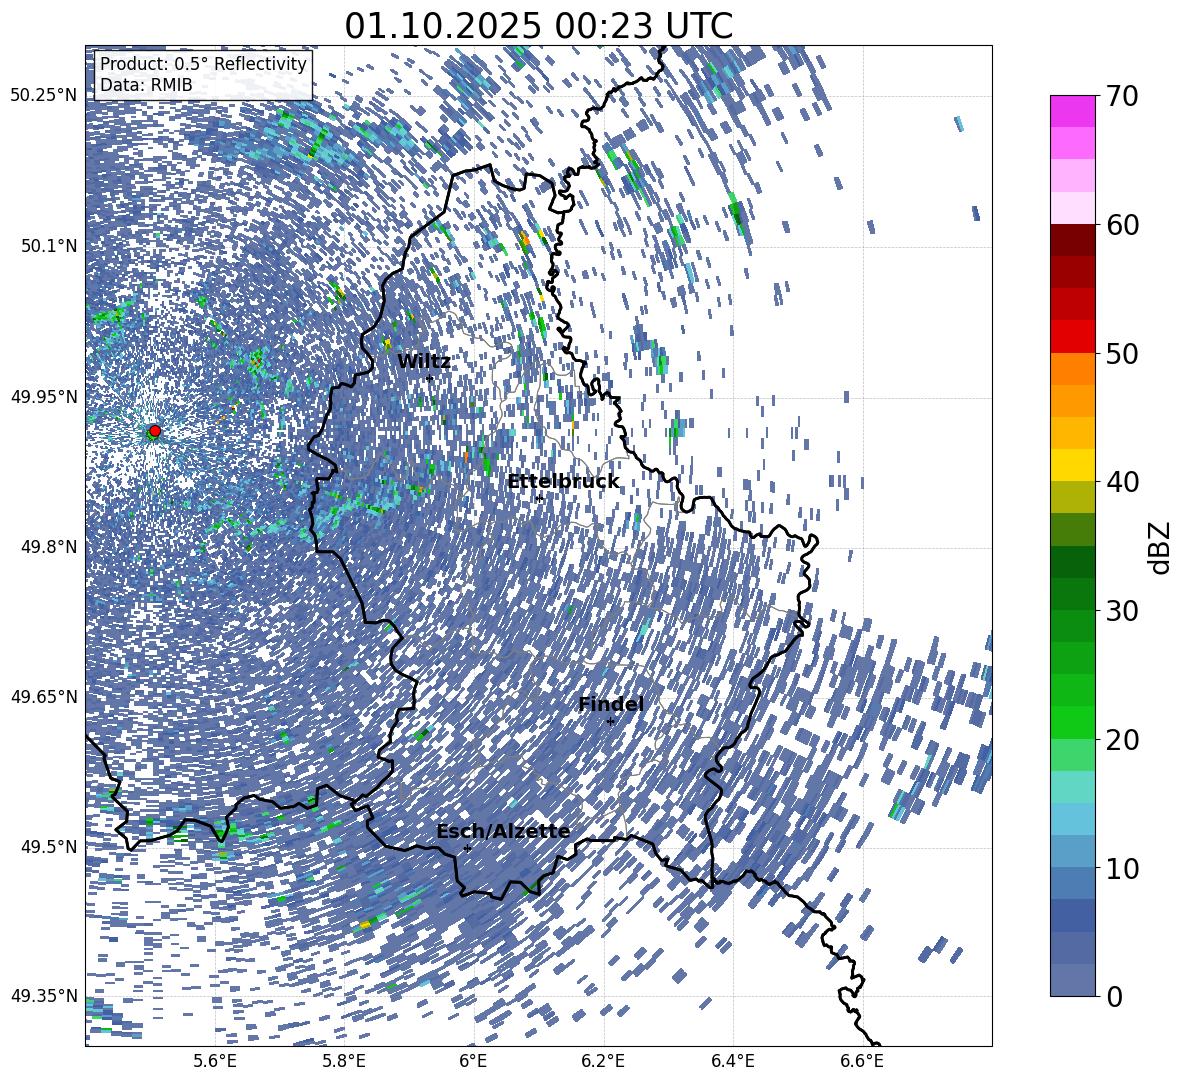Viewport: 1184px width, 1081px height.
Task: Click the dBZ colorbar axis label
Action: [1159, 547]
